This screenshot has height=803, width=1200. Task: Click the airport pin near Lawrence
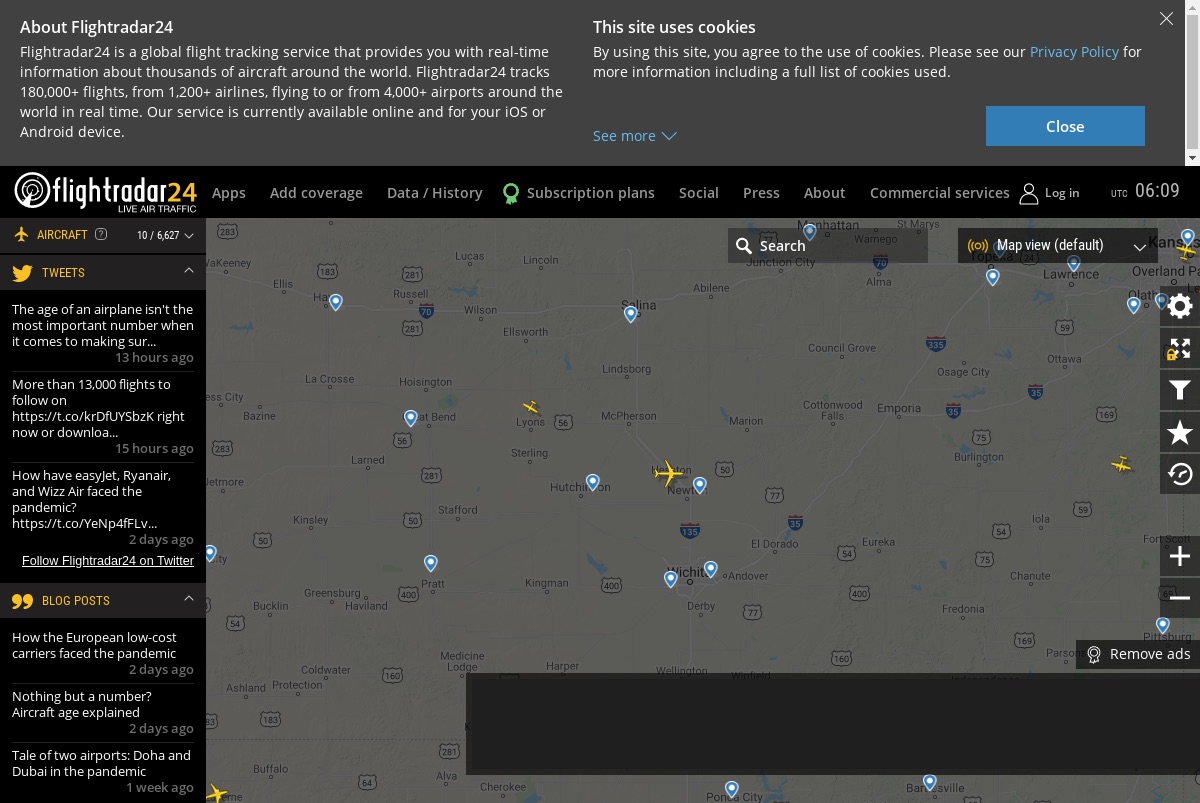(x=1073, y=264)
